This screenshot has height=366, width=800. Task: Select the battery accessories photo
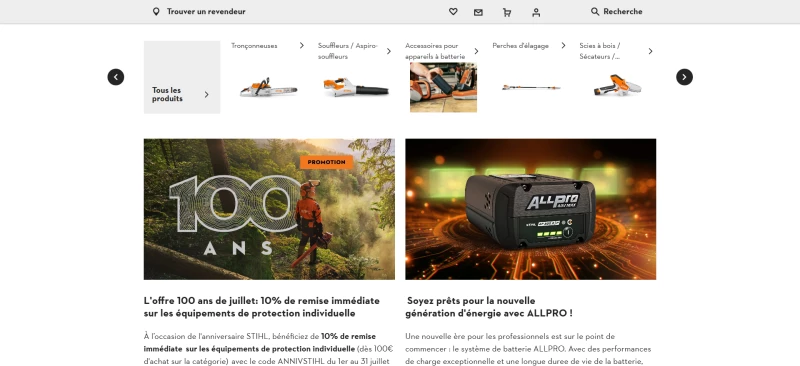point(443,87)
